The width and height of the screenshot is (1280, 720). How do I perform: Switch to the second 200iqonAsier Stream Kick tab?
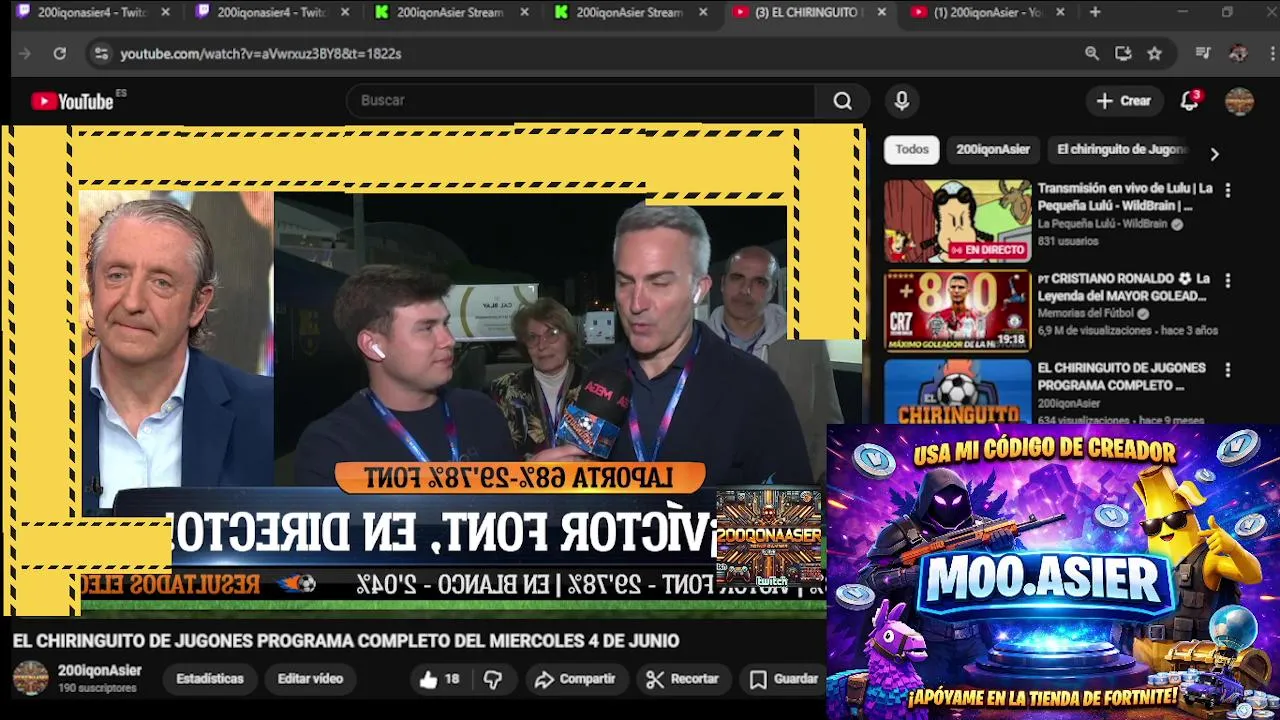(x=630, y=12)
